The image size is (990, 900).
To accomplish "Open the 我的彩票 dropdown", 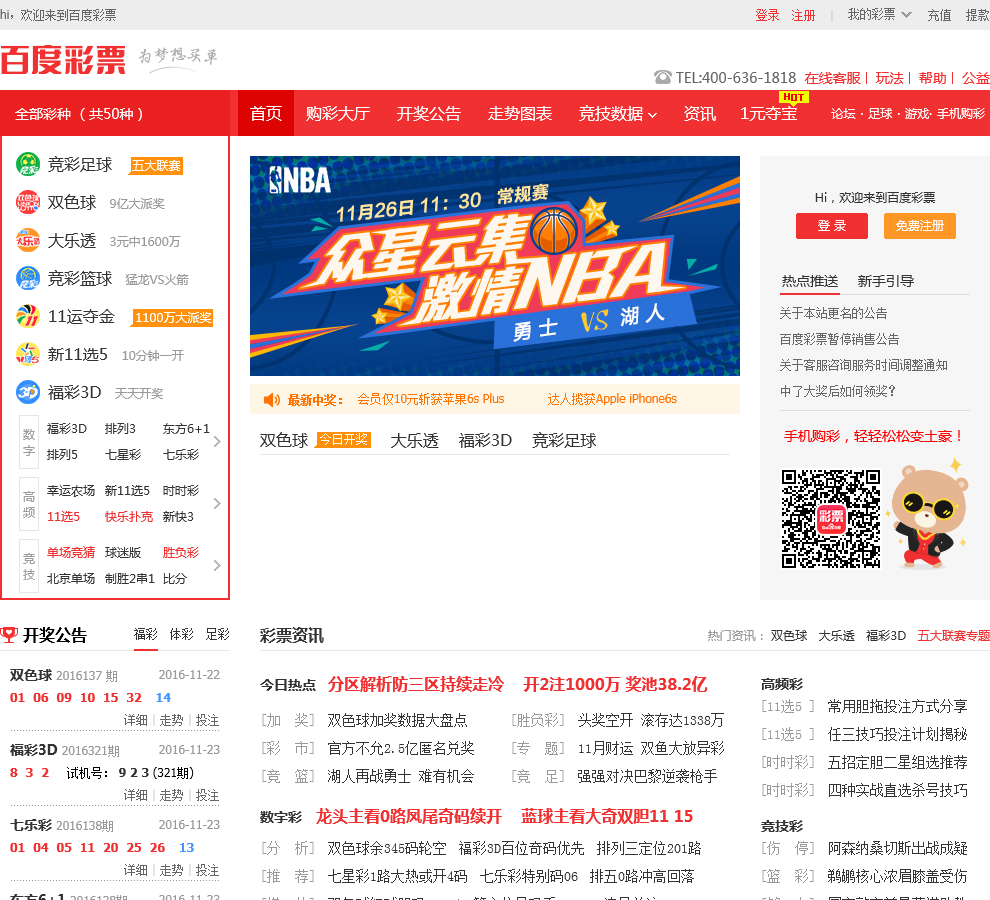I will (879, 15).
